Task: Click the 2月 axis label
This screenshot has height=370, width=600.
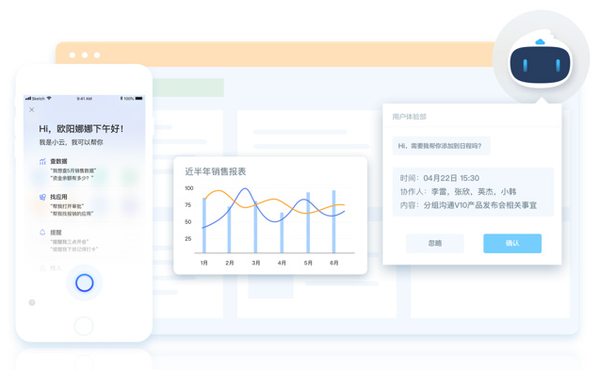Action: (230, 263)
